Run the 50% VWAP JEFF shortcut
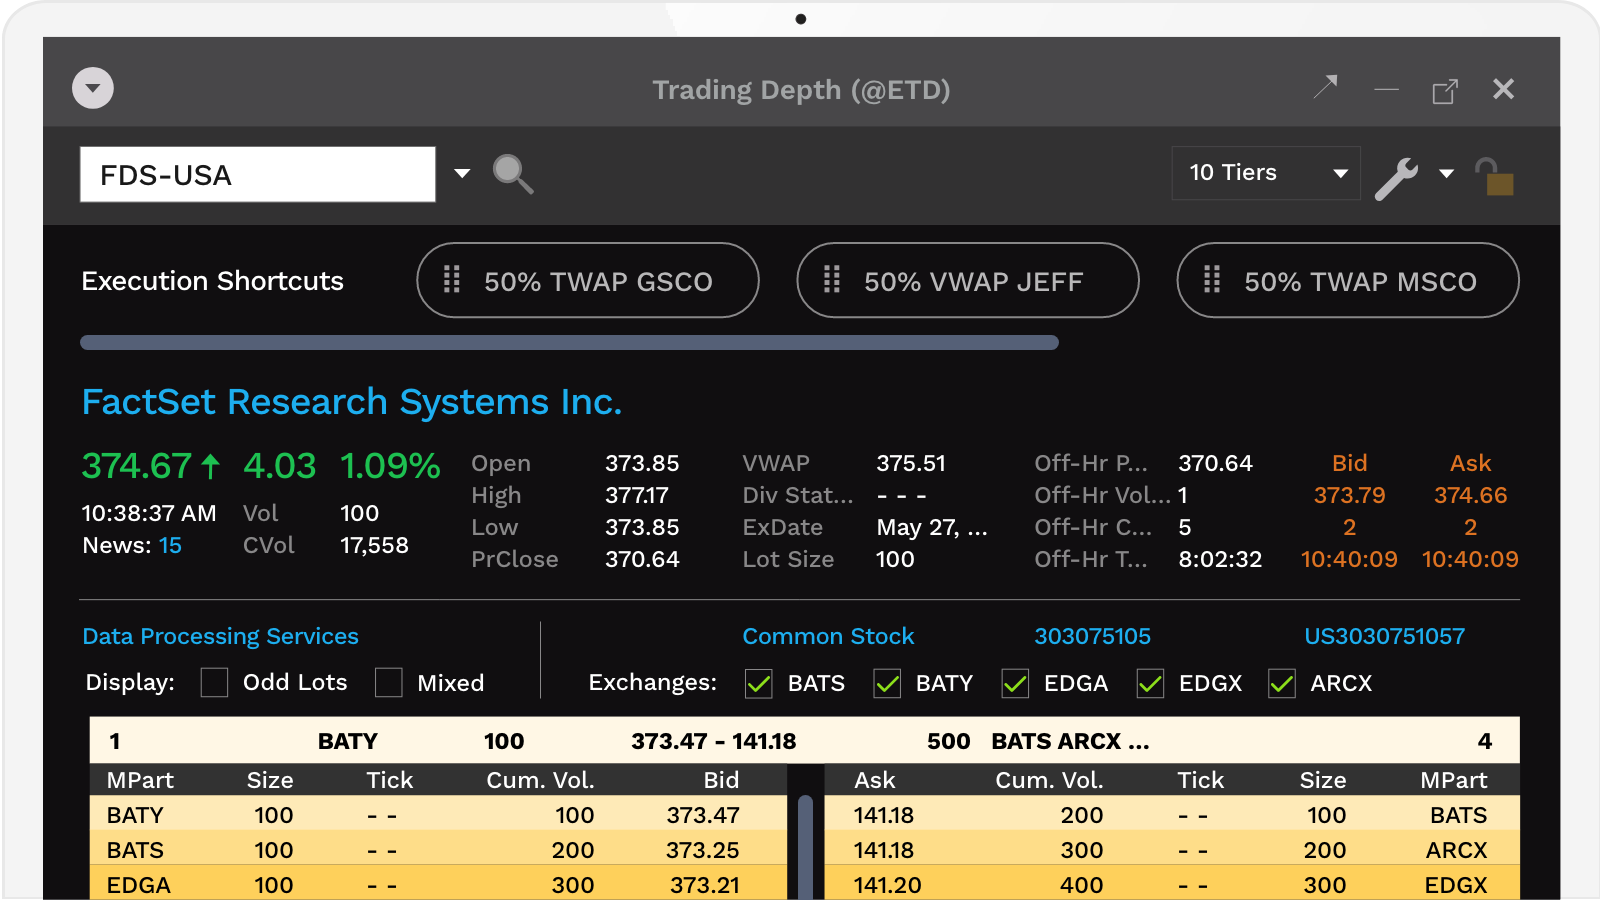Image resolution: width=1600 pixels, height=900 pixels. tap(968, 280)
